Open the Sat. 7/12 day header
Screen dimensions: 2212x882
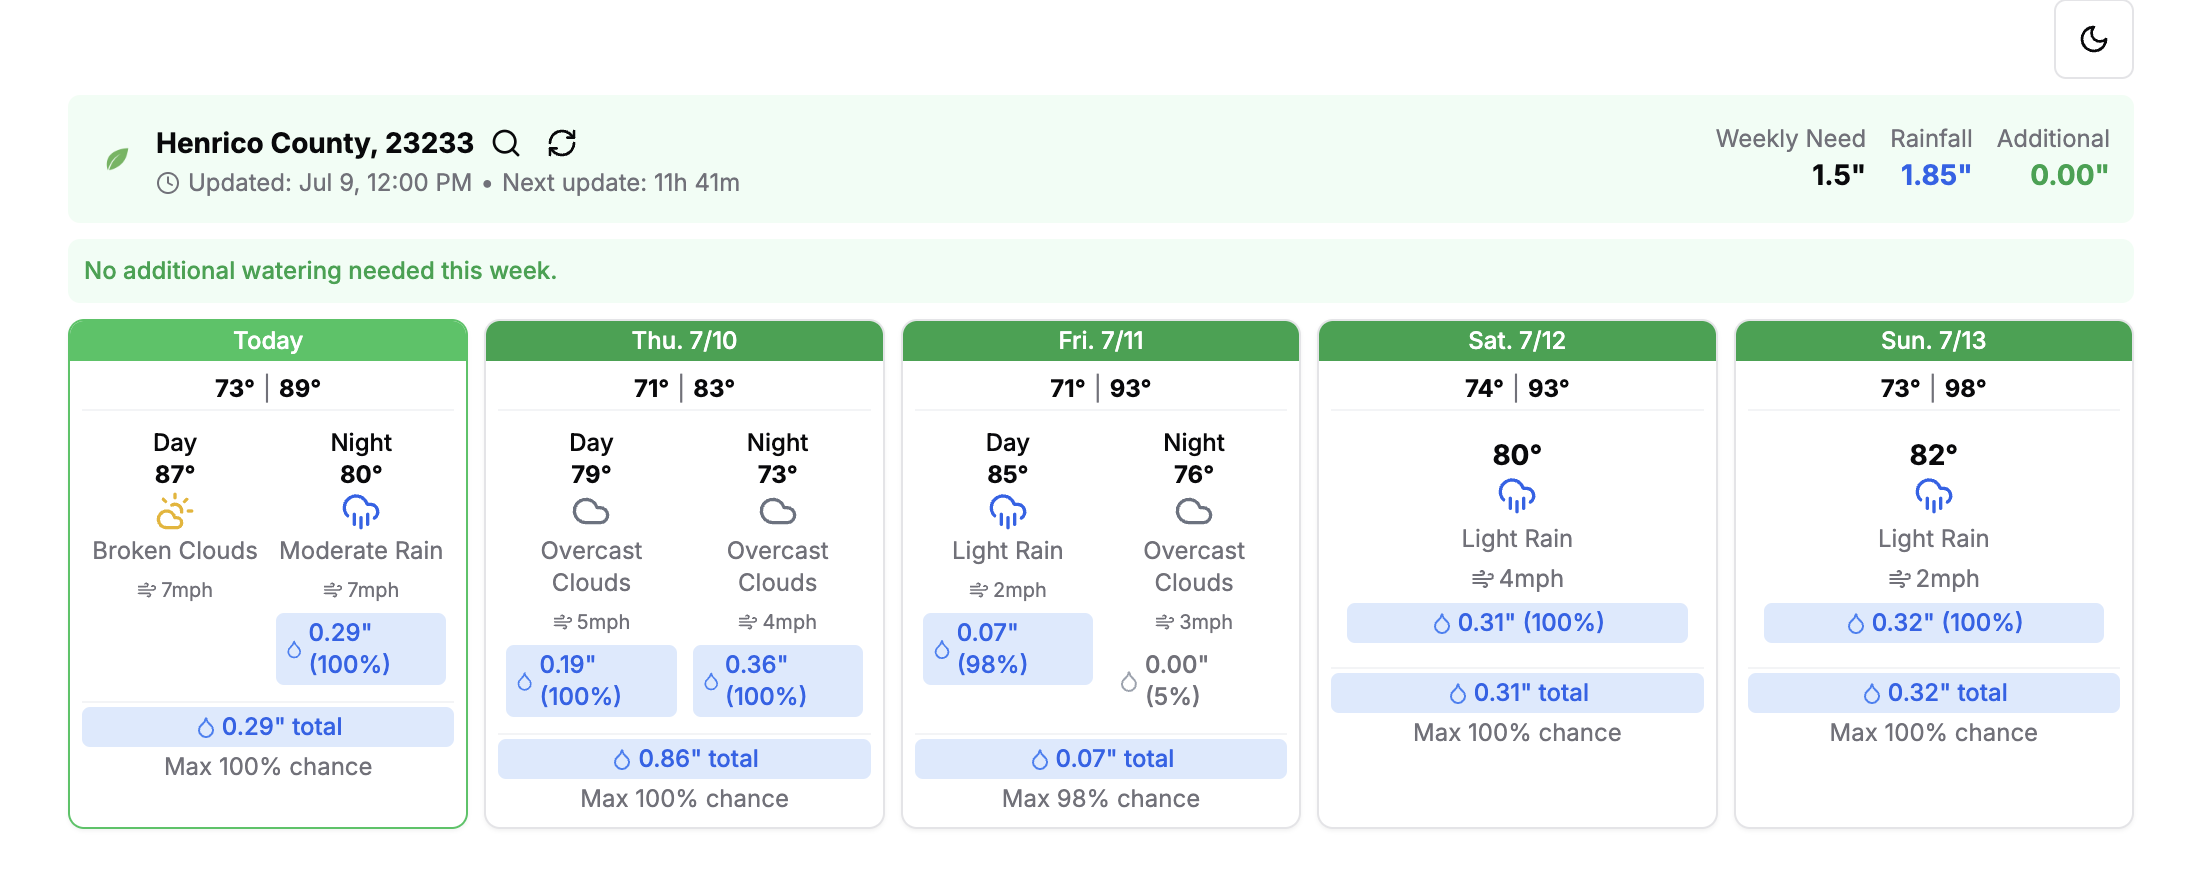click(x=1517, y=341)
